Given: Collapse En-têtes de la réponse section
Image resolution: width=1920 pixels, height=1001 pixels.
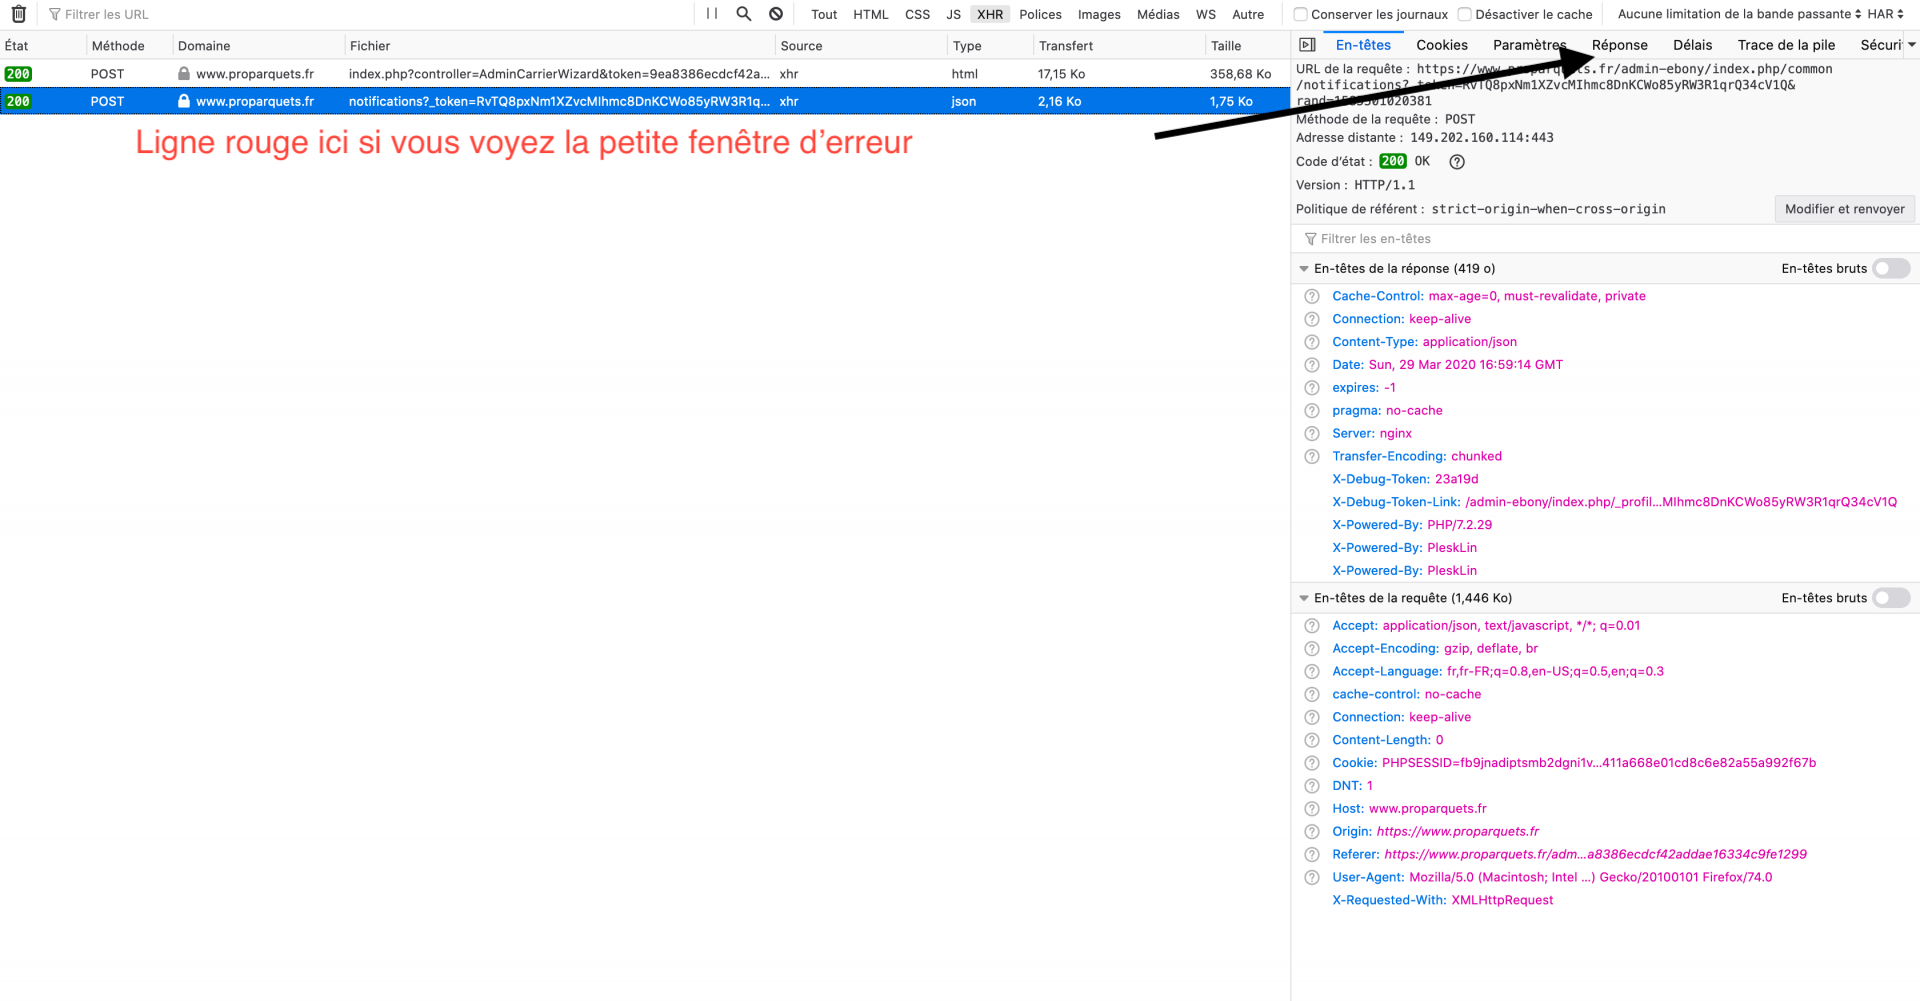Looking at the screenshot, I should [1304, 269].
